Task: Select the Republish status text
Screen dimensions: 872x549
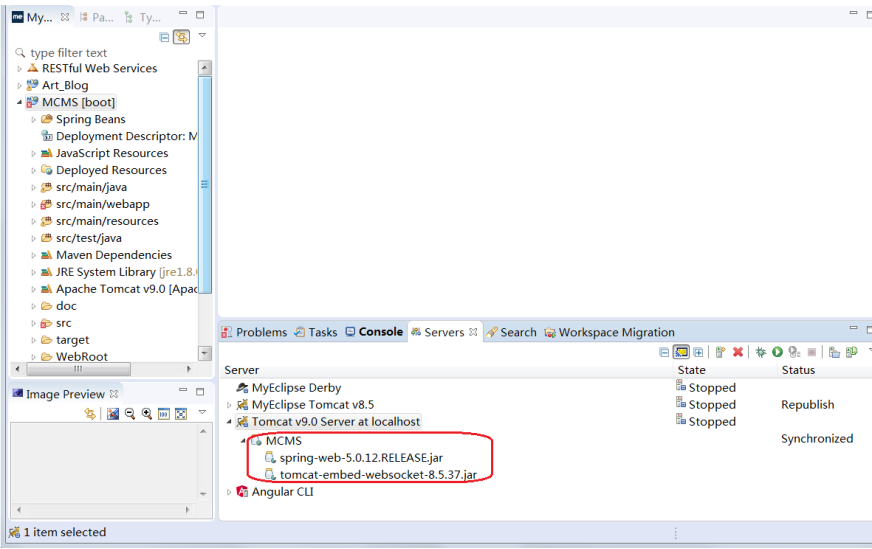Action: click(x=807, y=405)
